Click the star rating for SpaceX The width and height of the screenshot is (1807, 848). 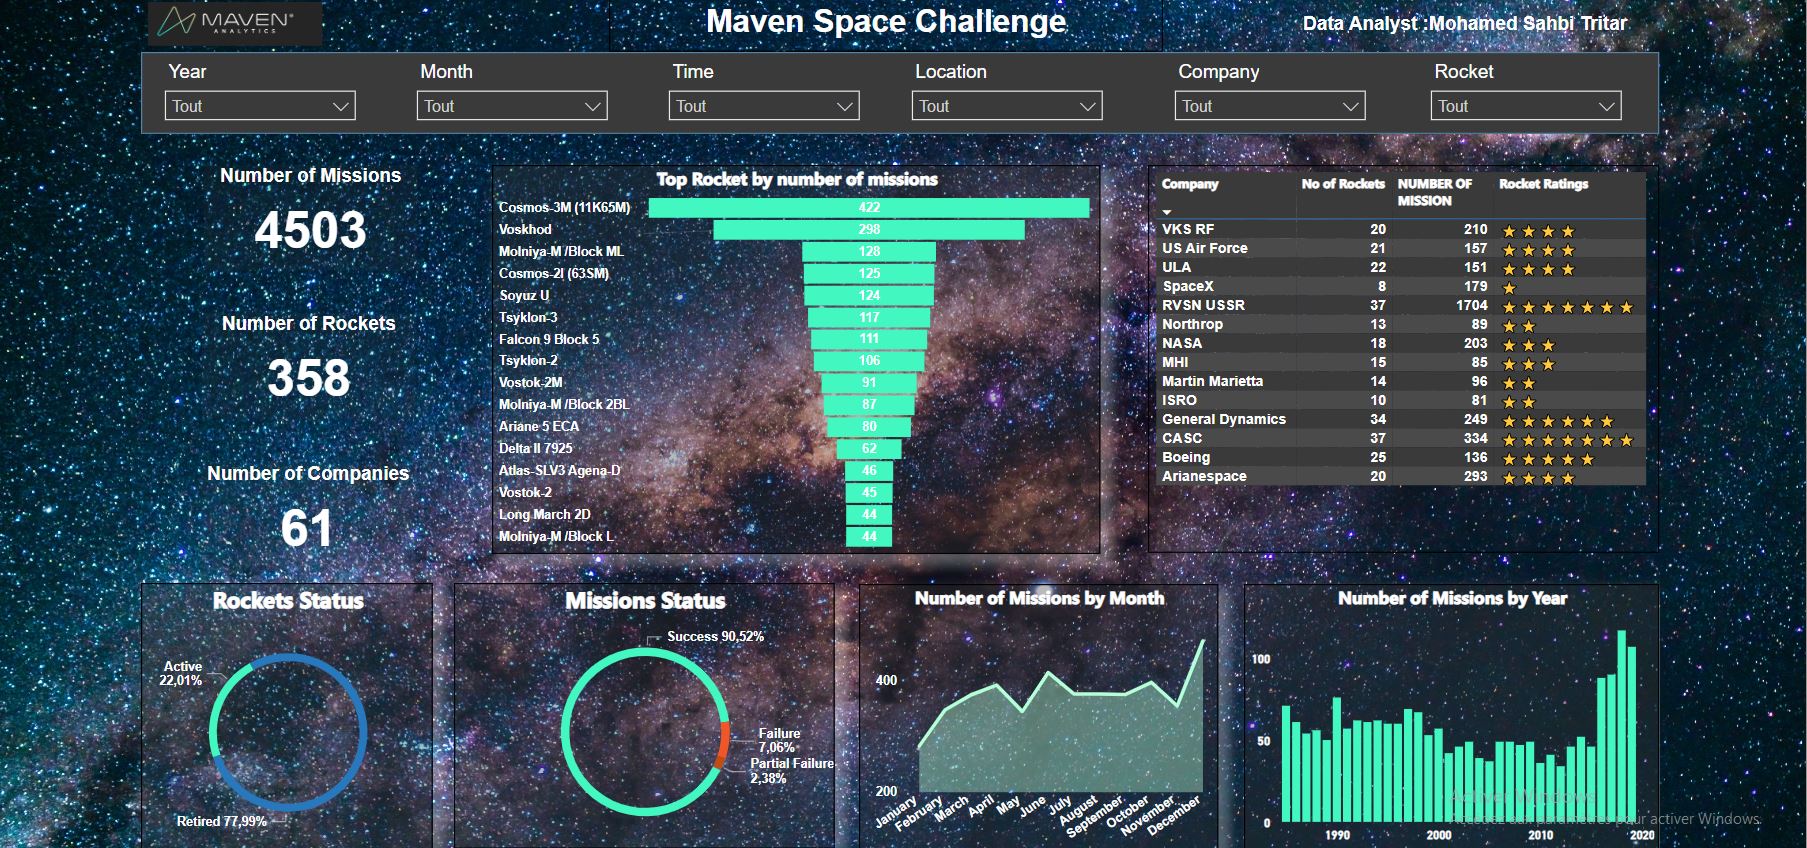(1509, 288)
